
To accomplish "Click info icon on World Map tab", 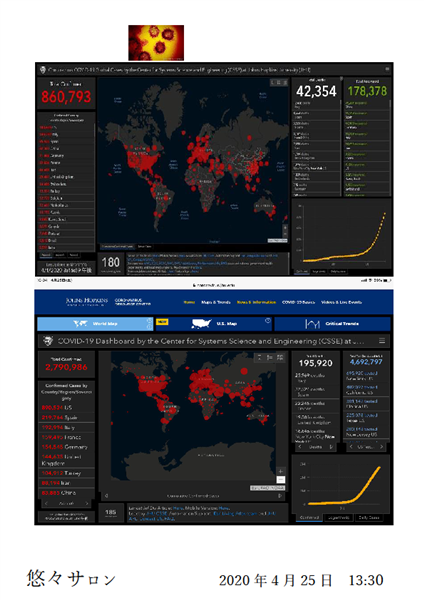I will point(149,321).
